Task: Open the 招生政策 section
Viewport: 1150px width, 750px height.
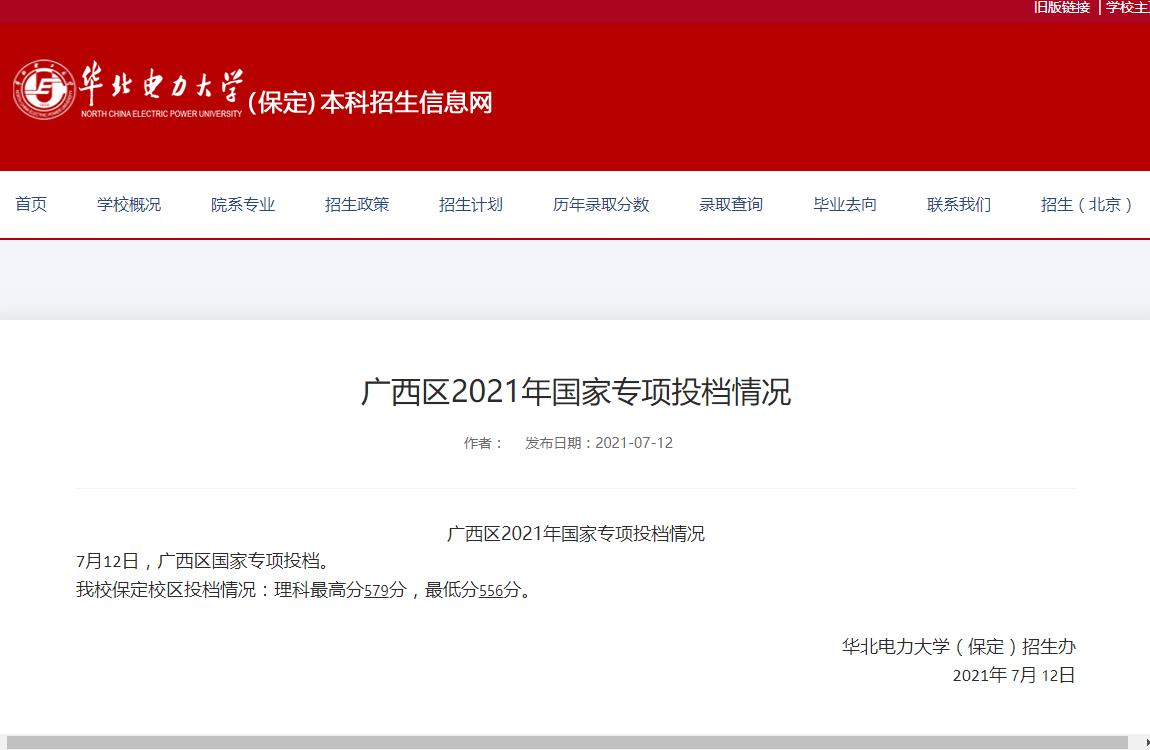Action: (x=357, y=204)
